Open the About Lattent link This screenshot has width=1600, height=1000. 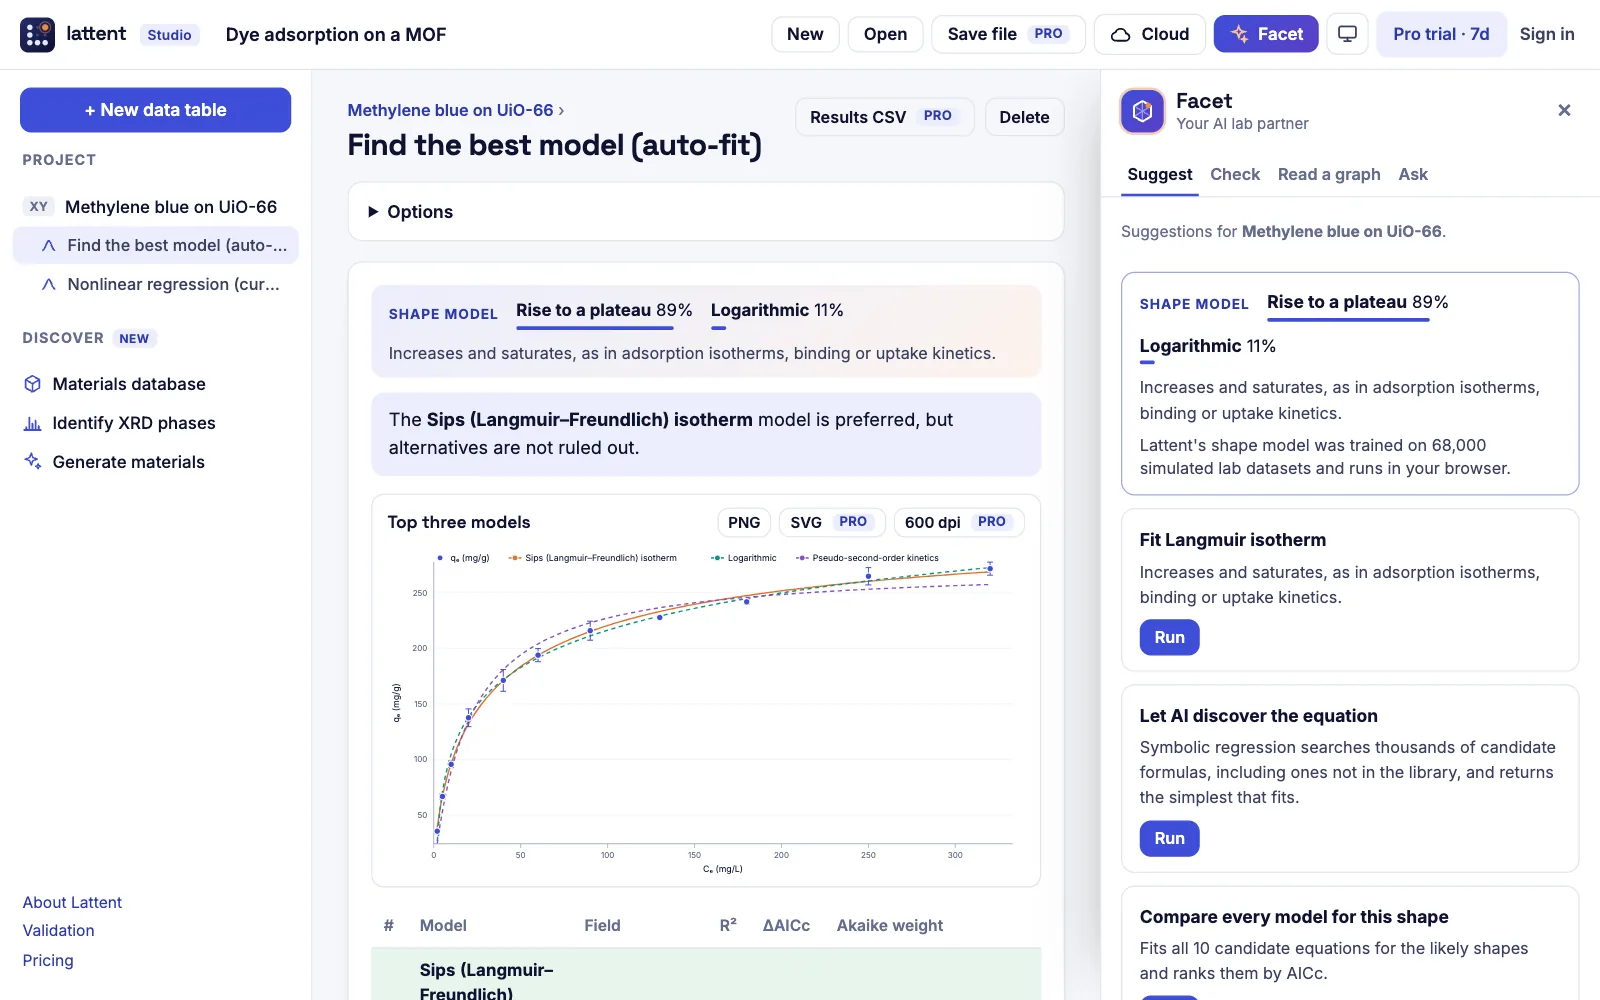[x=72, y=902]
